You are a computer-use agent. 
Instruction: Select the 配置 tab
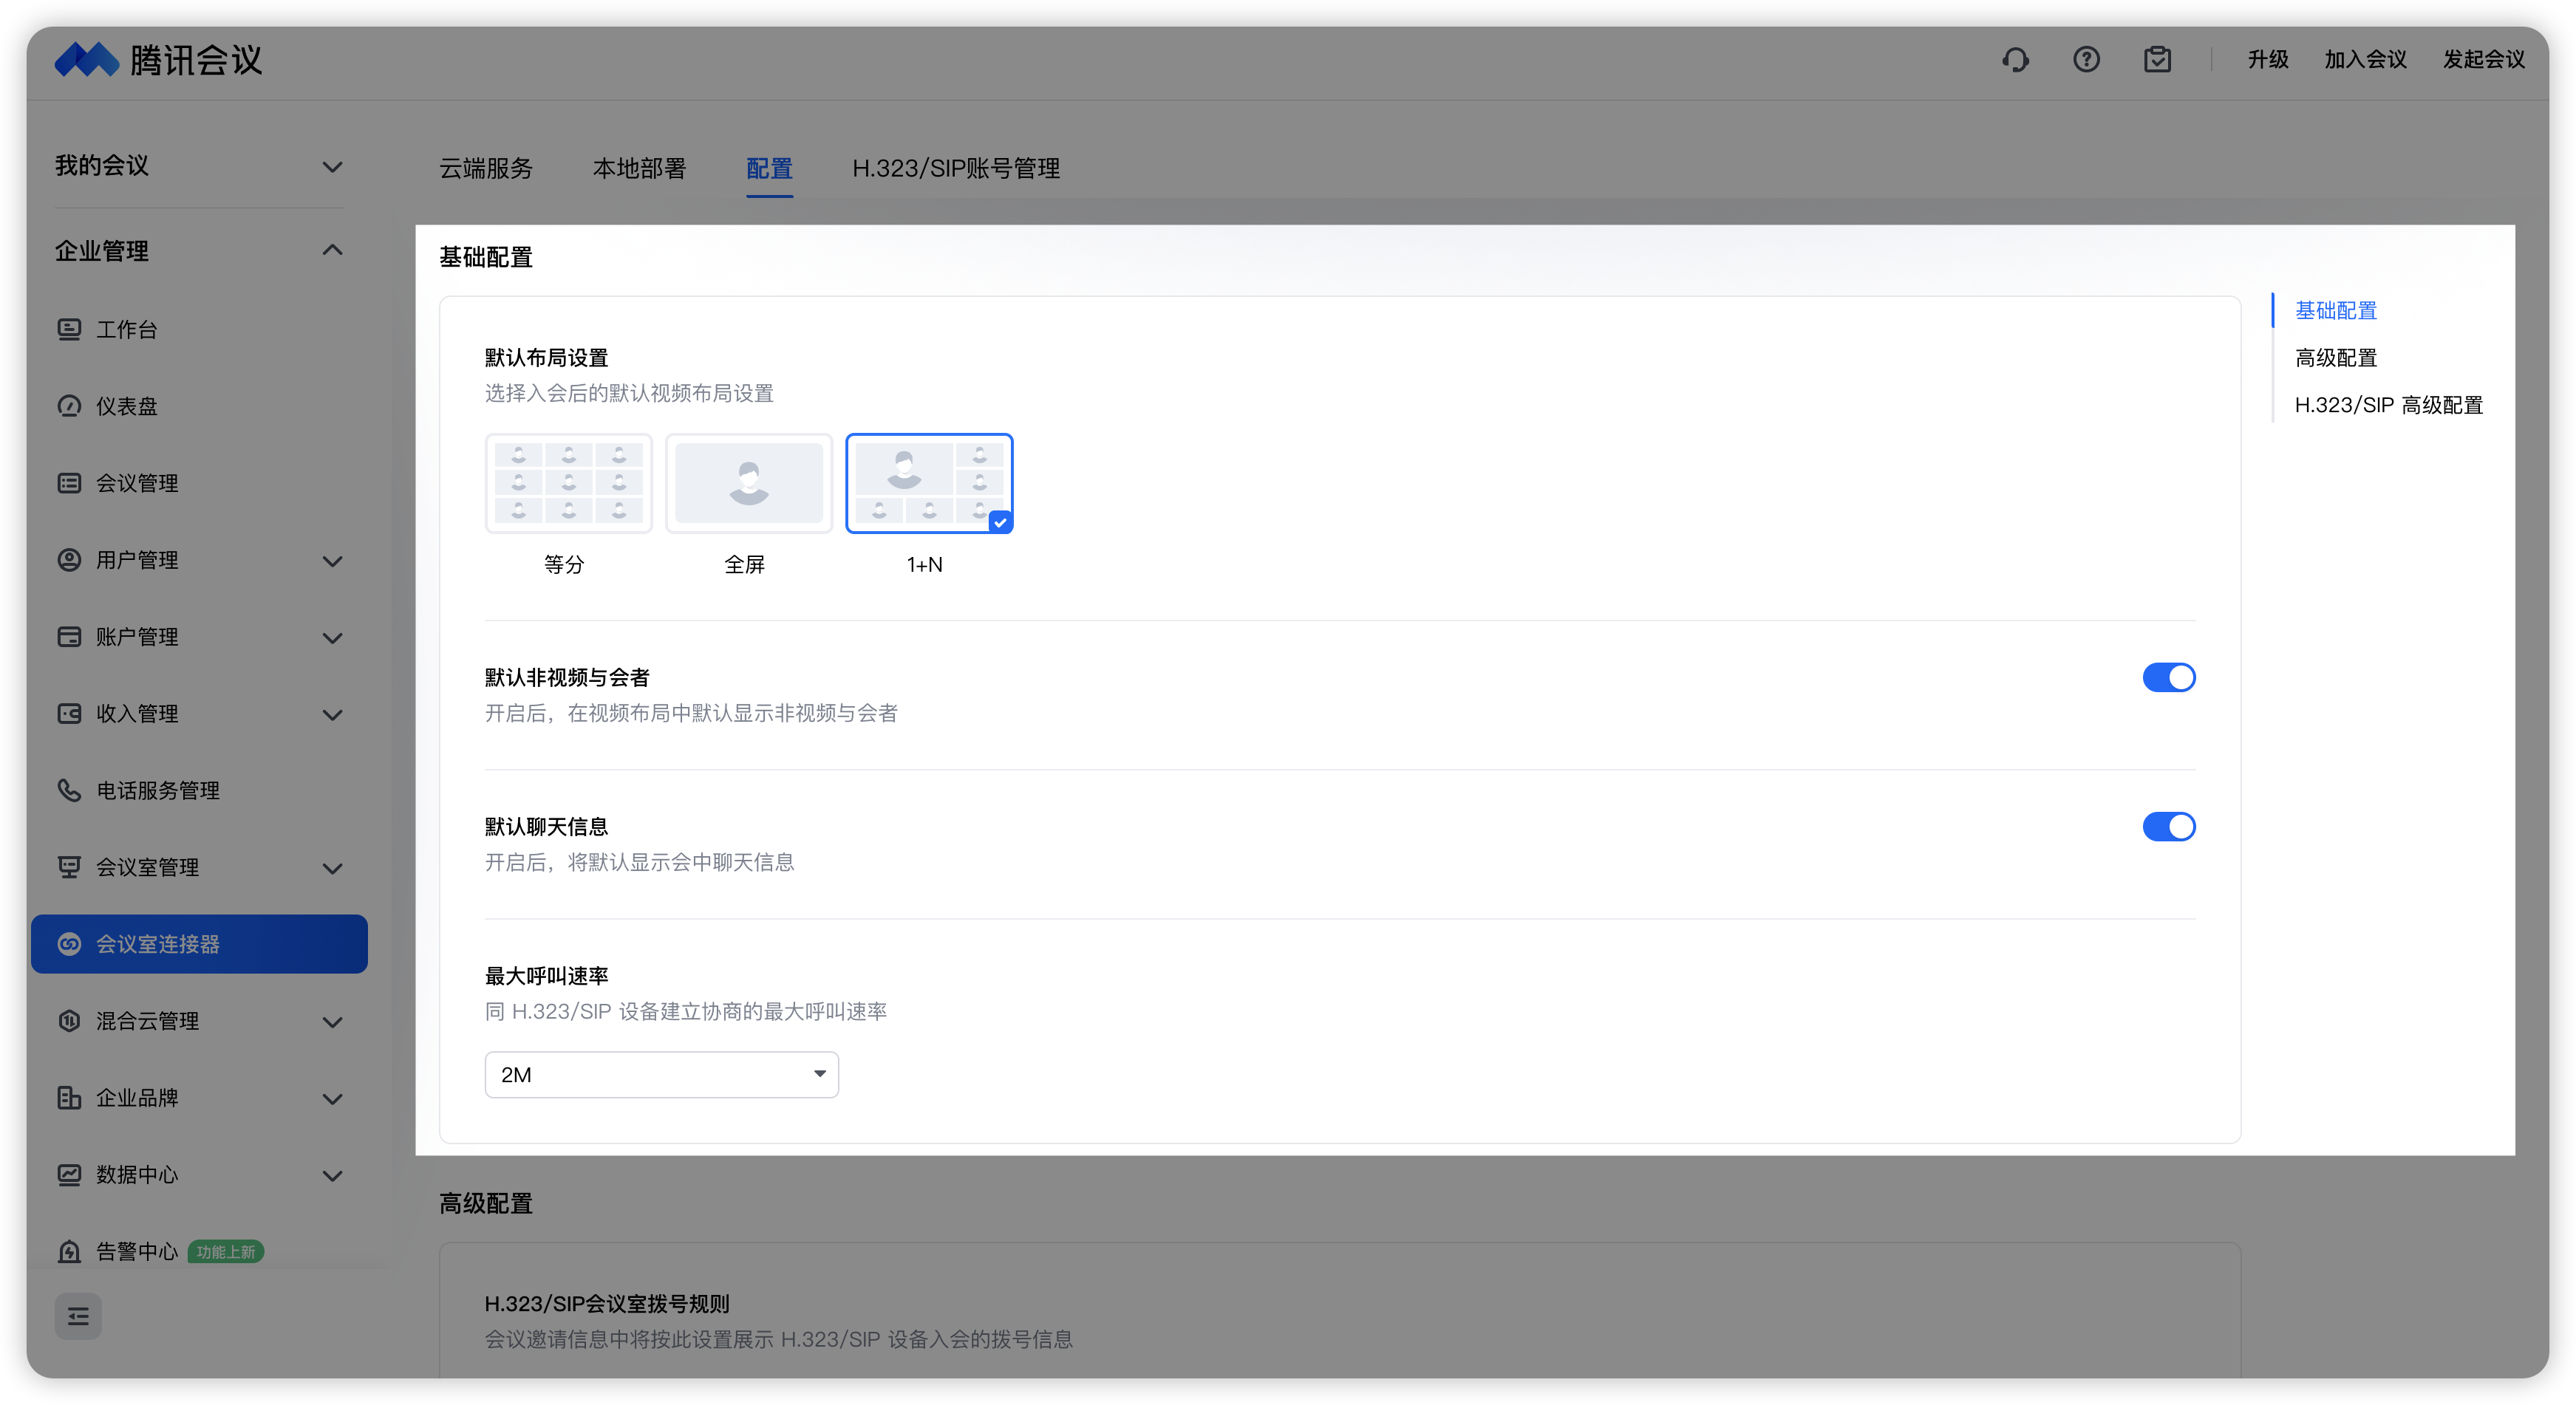click(x=769, y=168)
